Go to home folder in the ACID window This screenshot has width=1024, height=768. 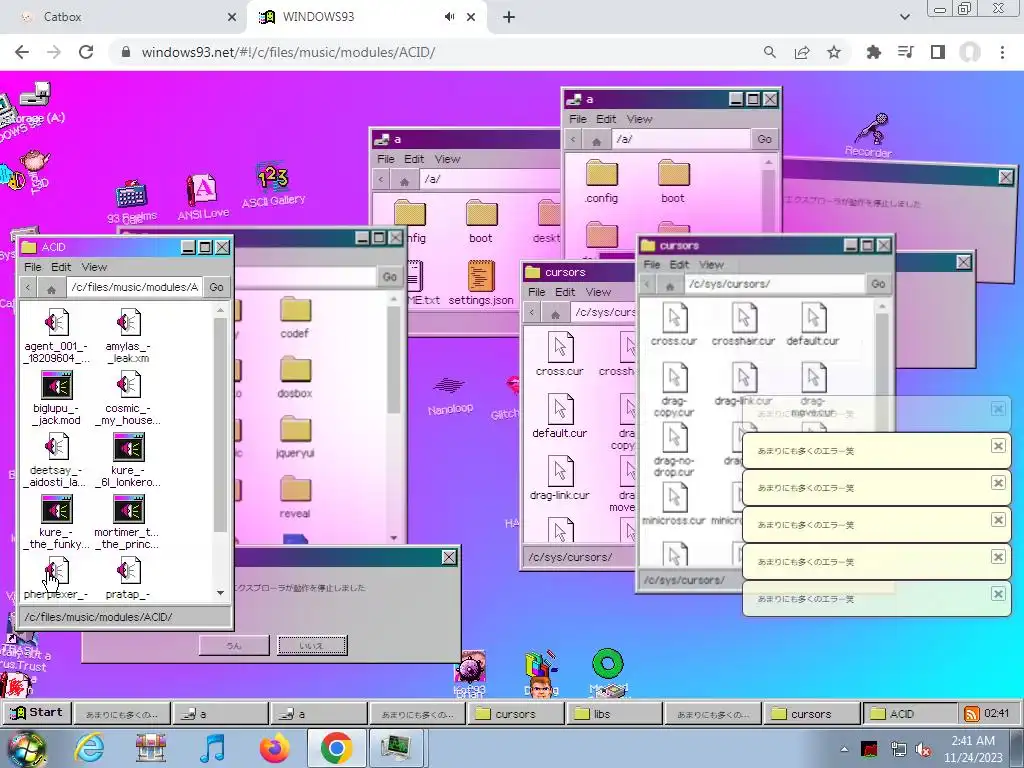[x=51, y=287]
